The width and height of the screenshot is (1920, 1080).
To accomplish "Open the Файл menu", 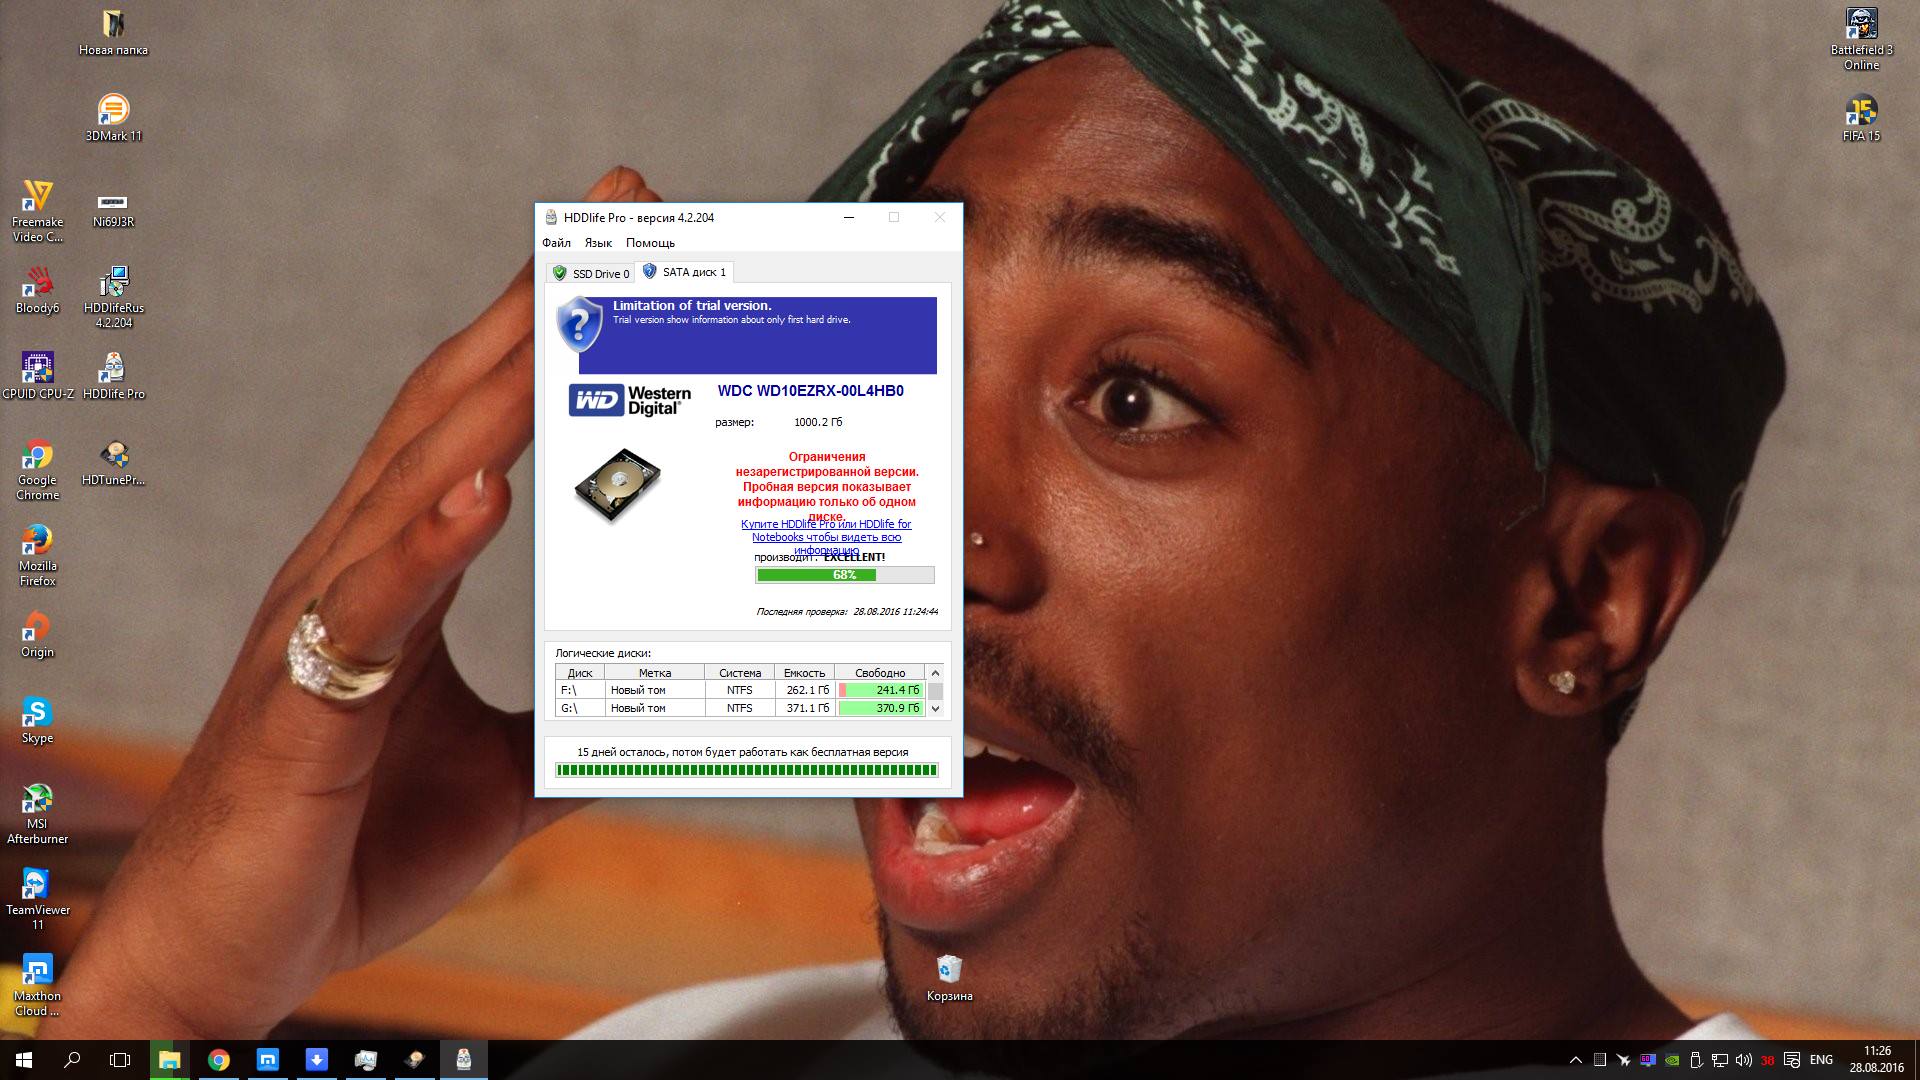I will 556,243.
